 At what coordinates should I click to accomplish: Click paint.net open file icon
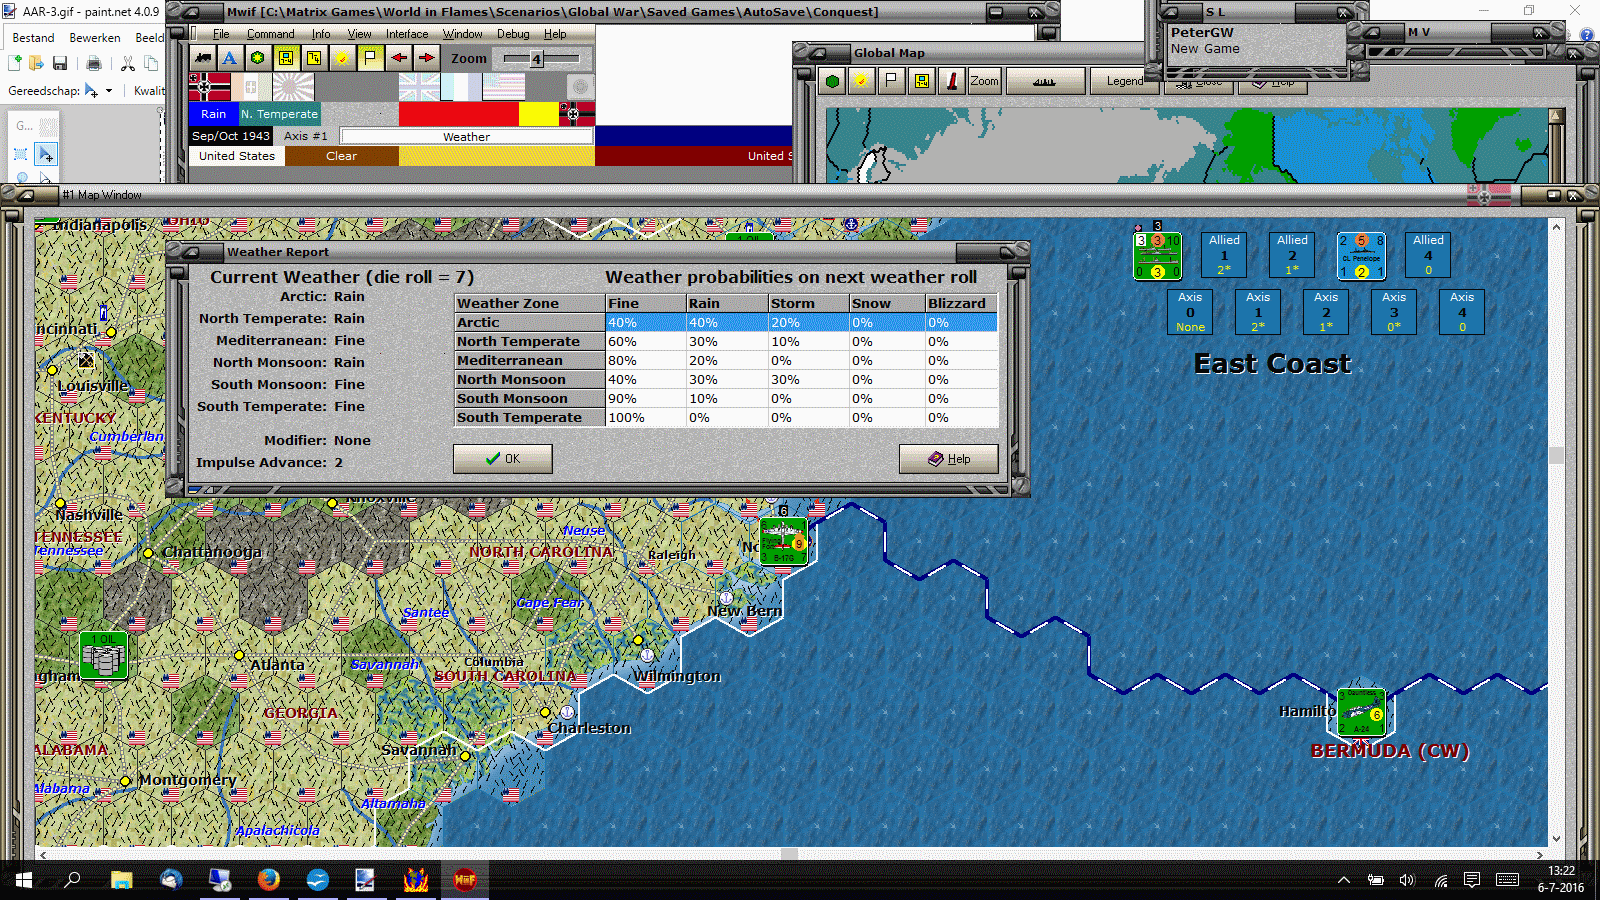[x=36, y=64]
